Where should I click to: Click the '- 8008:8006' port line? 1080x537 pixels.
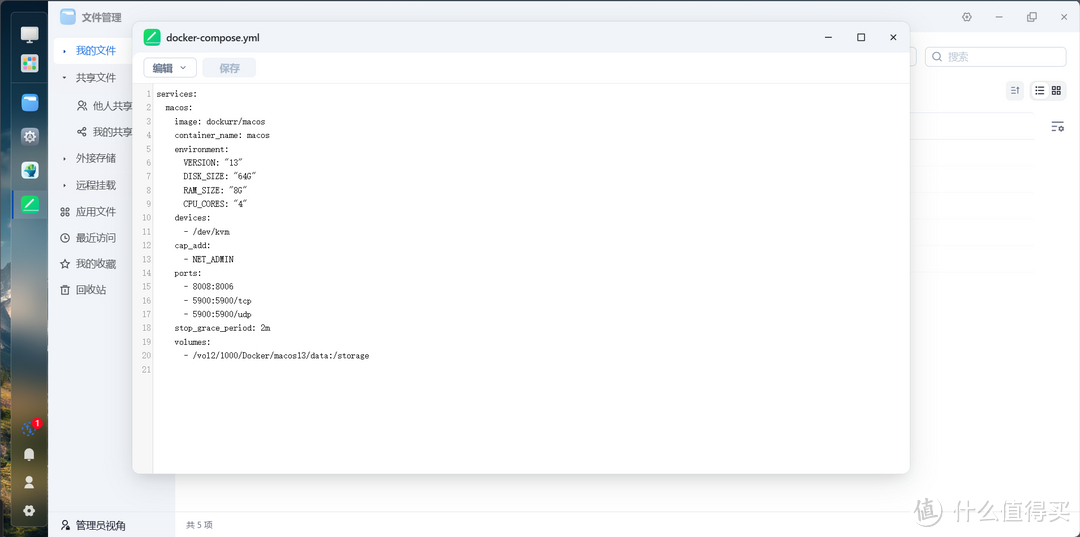click(x=209, y=287)
